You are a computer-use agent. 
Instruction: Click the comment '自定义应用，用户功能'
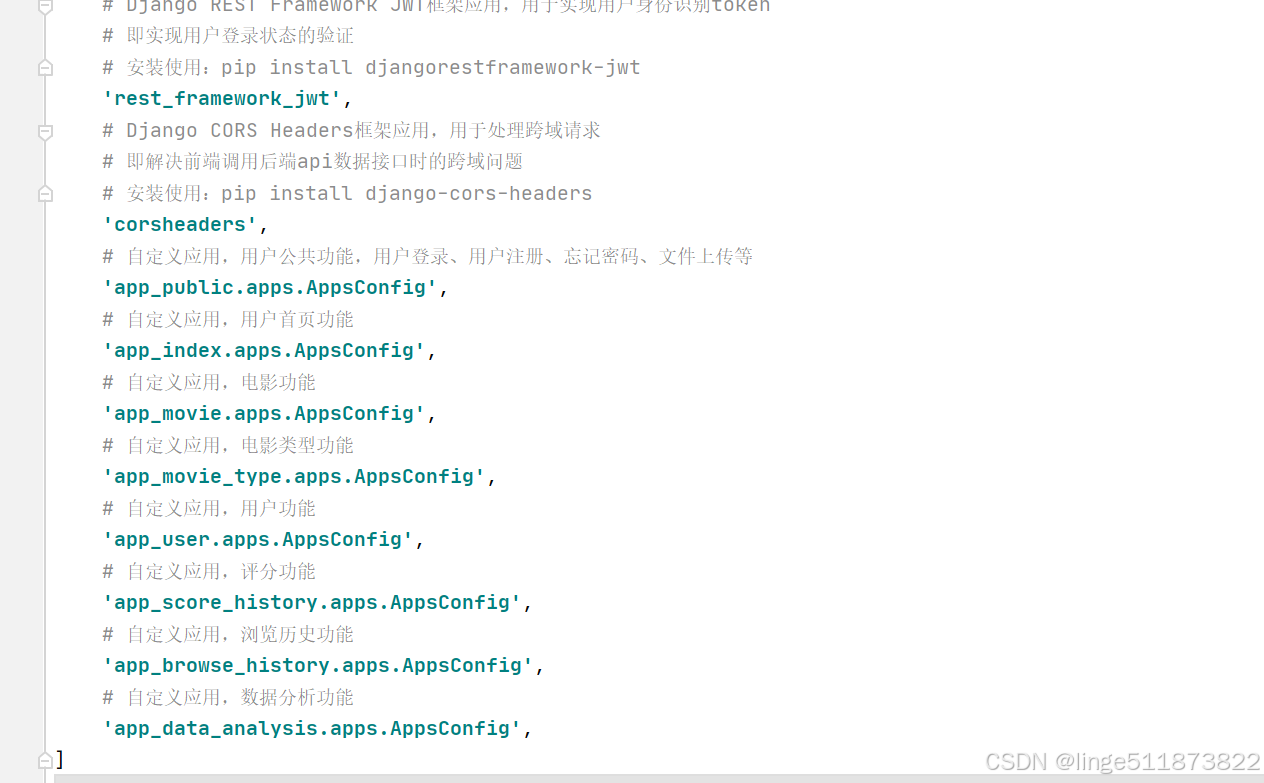tap(209, 509)
